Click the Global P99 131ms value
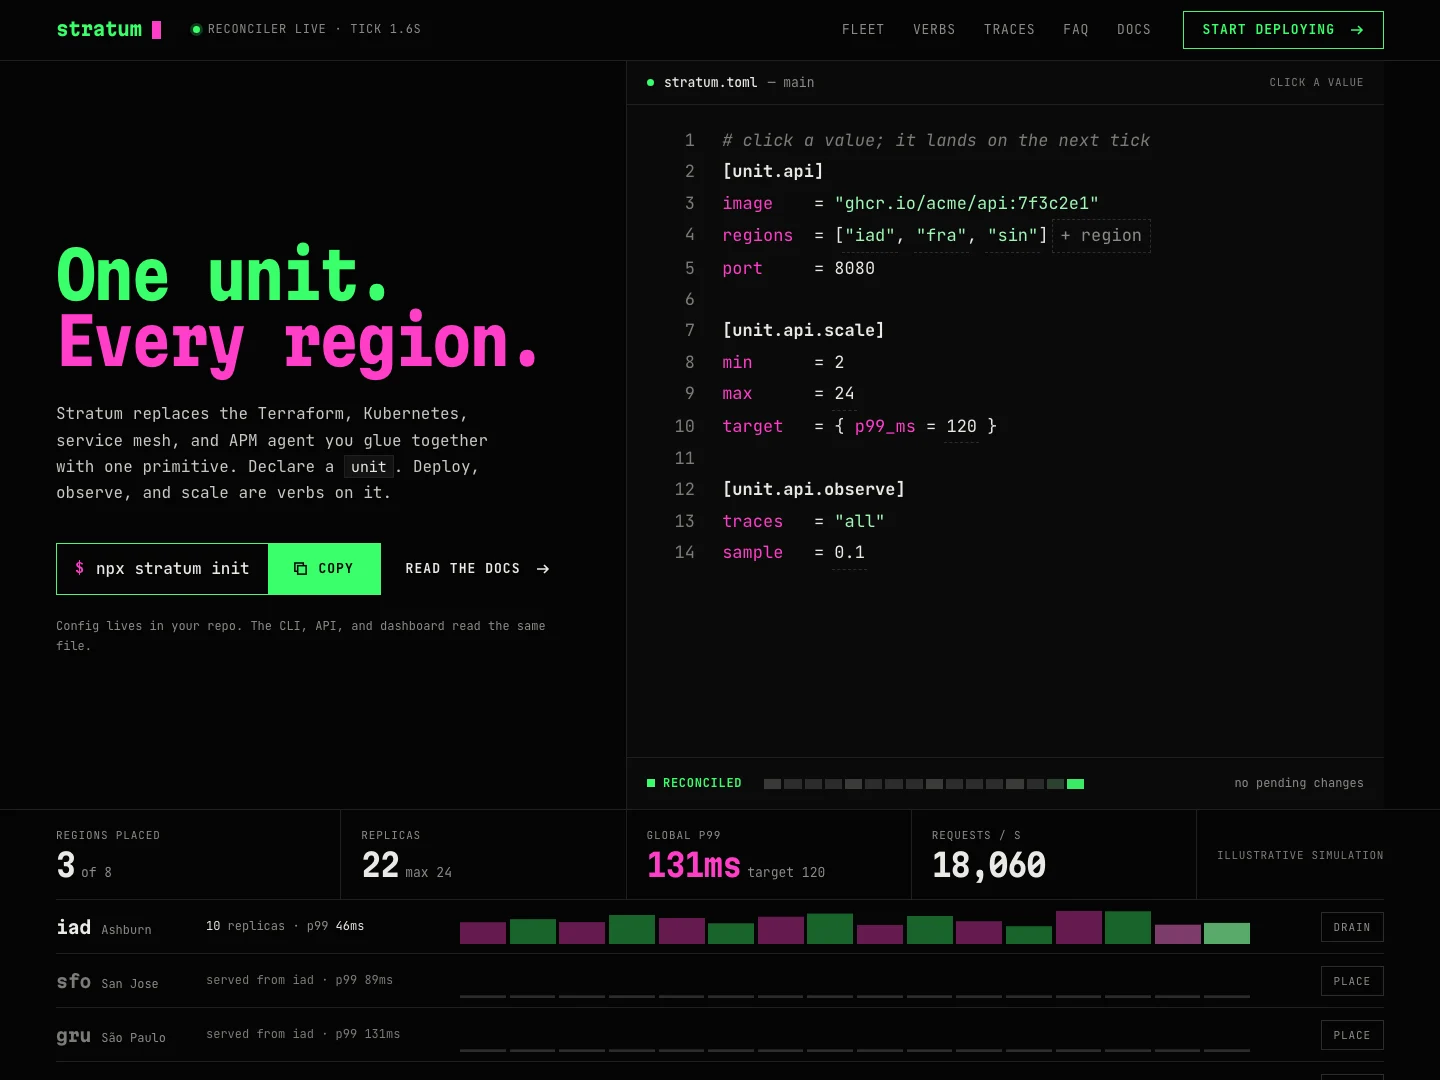The width and height of the screenshot is (1440, 1080). pyautogui.click(x=693, y=865)
